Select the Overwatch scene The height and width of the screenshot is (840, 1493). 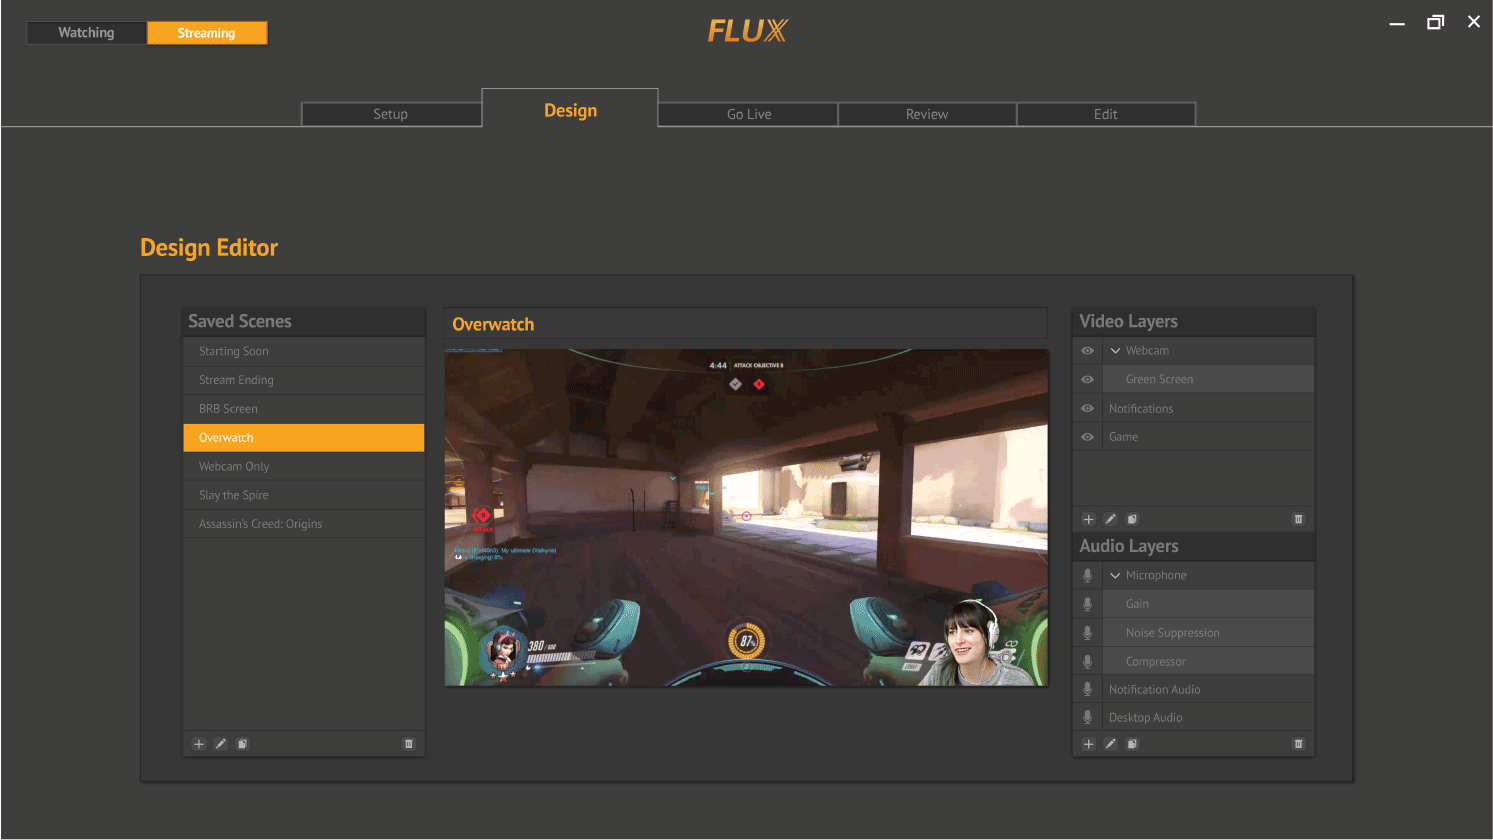304,438
